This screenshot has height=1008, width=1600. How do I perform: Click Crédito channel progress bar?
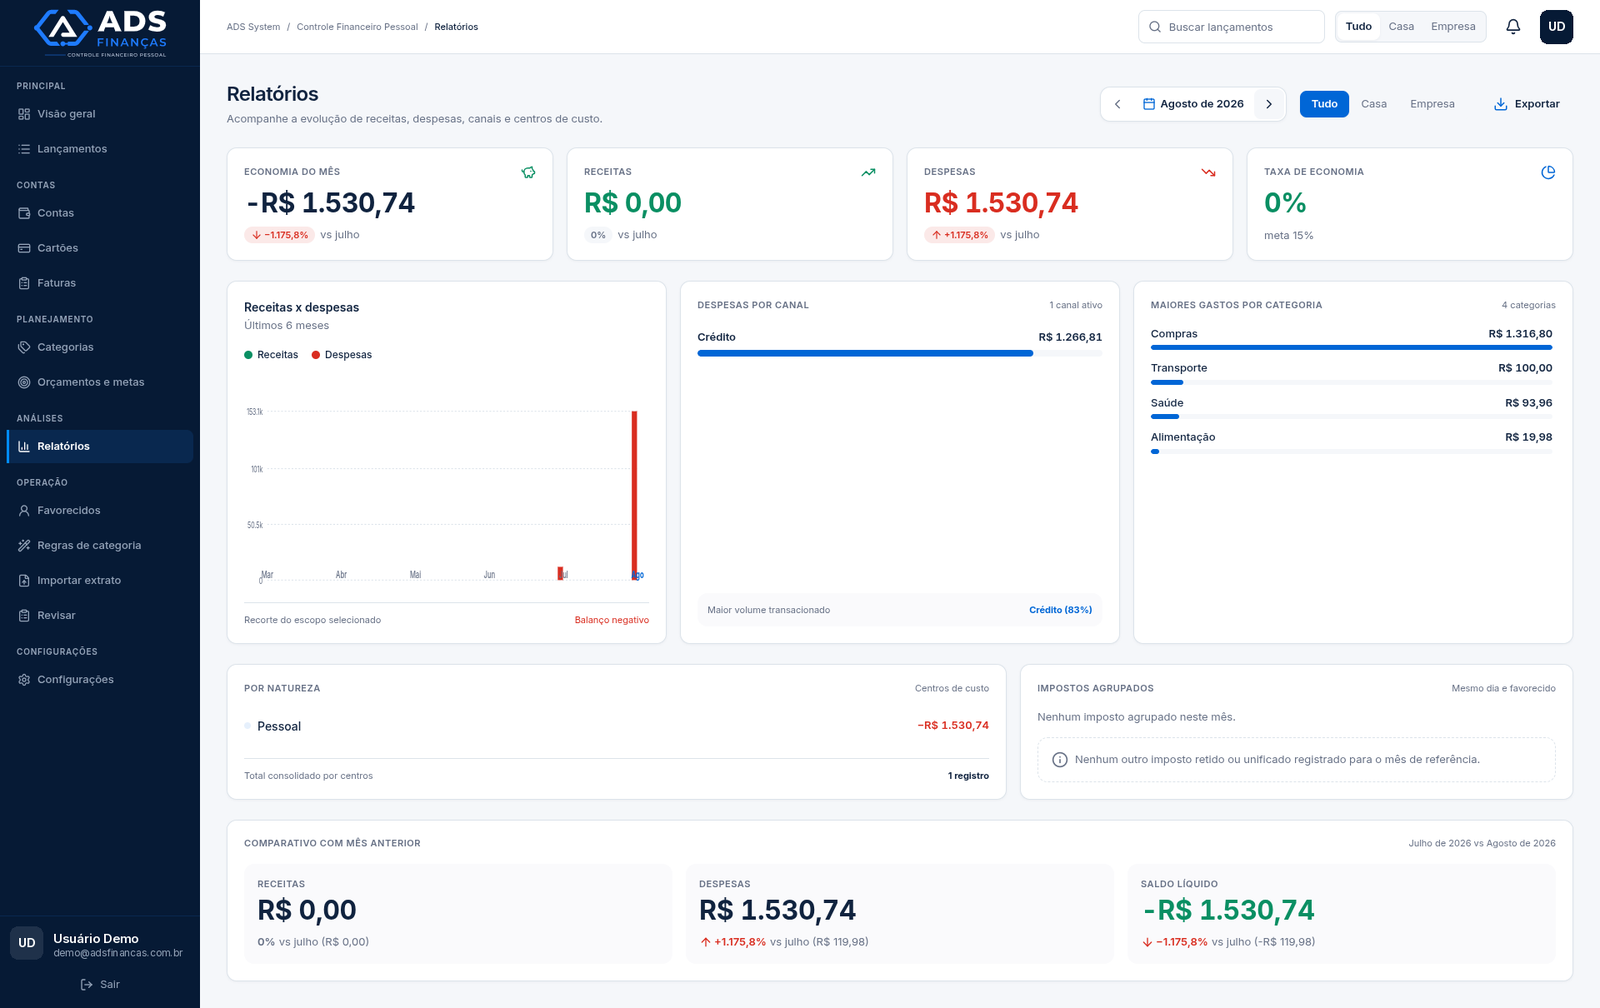(899, 353)
